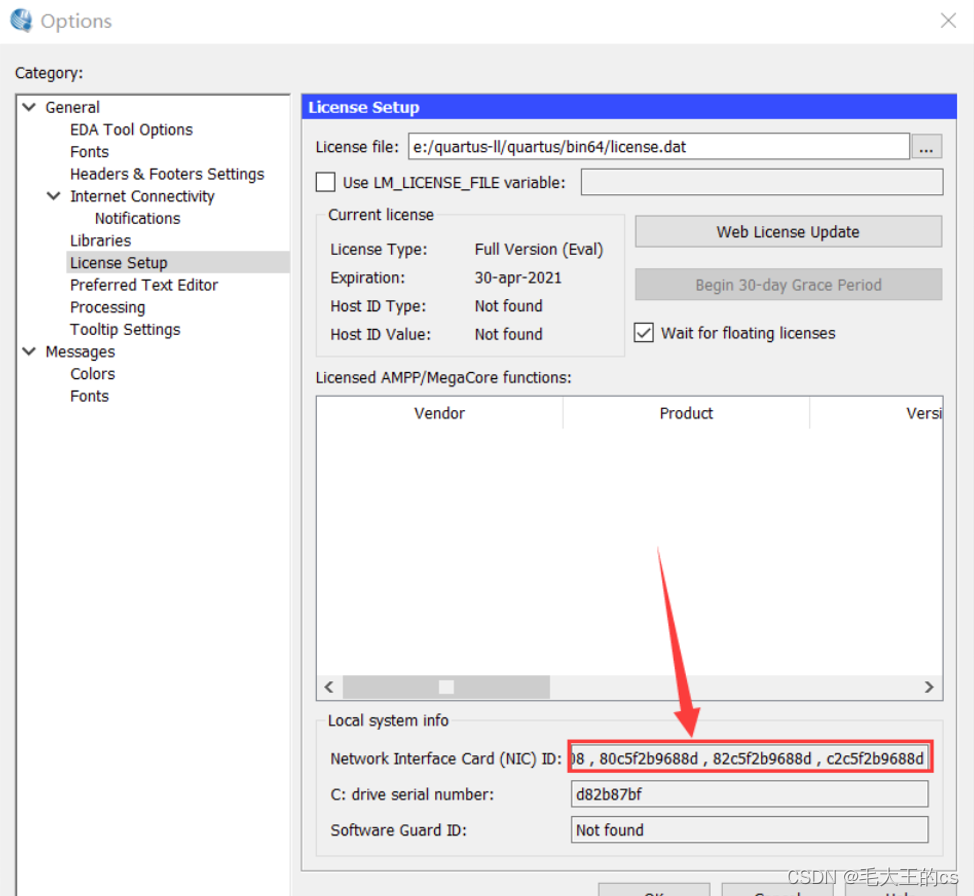Open the license file browse button
Image resolution: width=974 pixels, height=896 pixels.
(926, 146)
